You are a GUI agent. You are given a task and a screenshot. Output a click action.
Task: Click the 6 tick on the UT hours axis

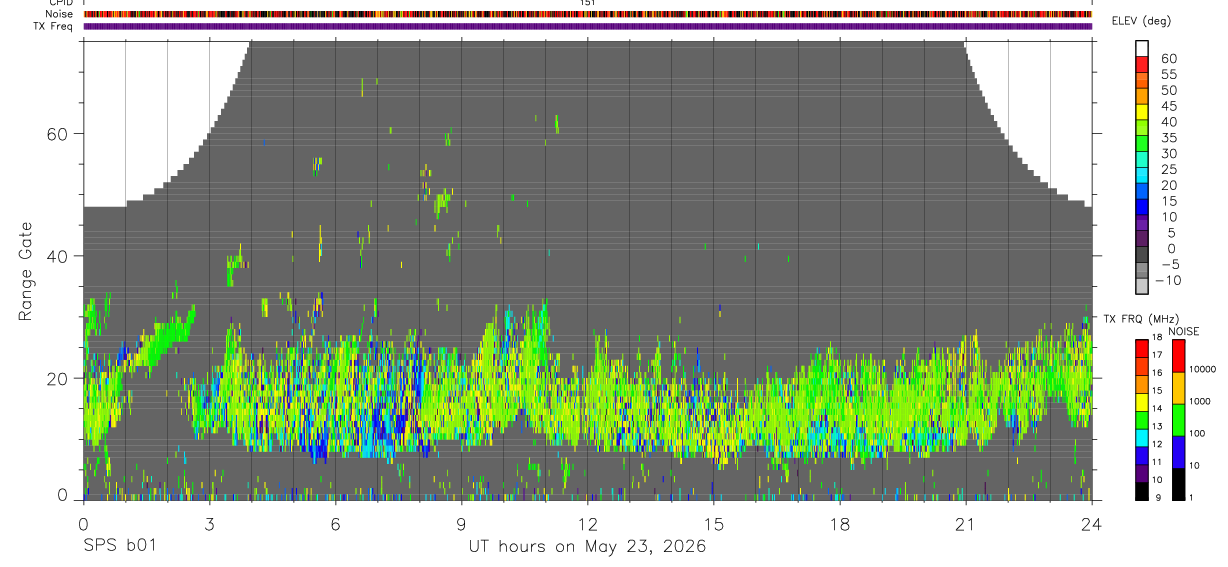click(x=335, y=523)
